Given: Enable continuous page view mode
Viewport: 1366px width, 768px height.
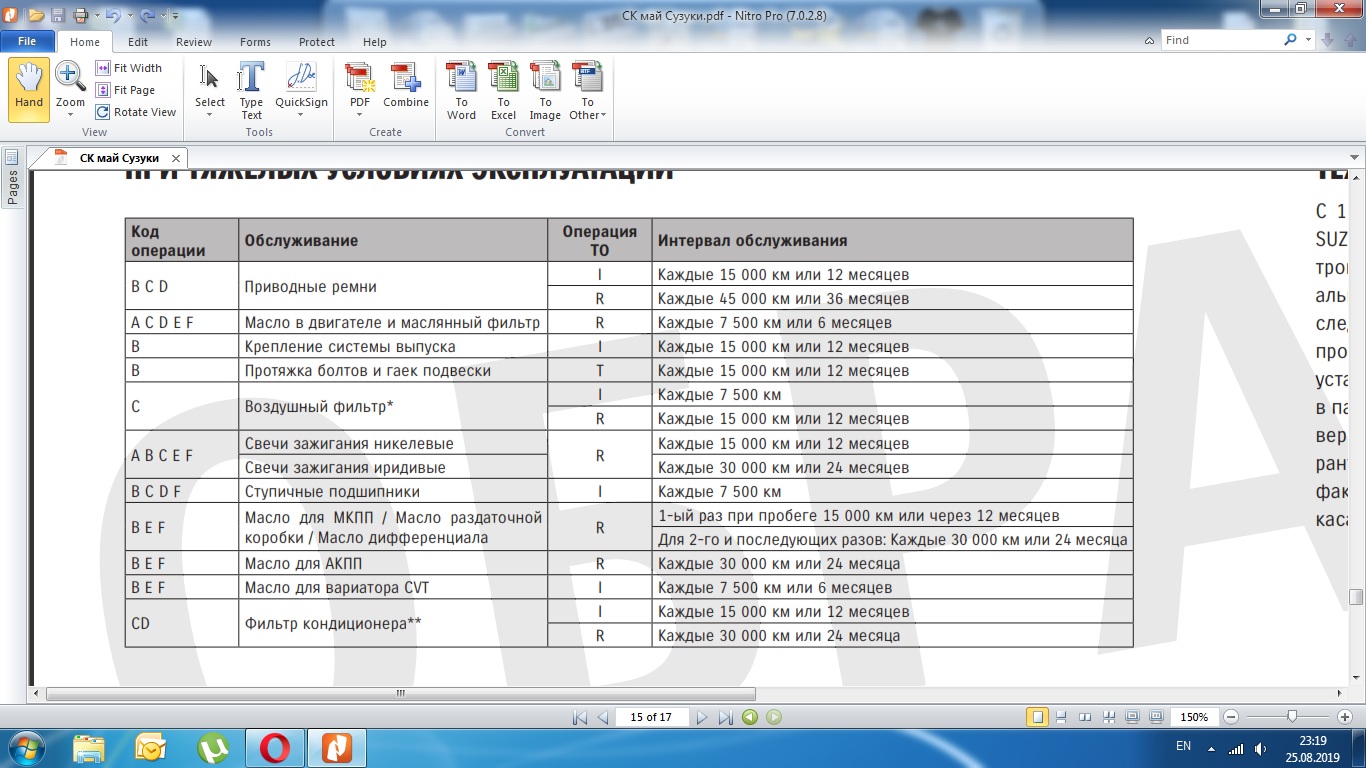Looking at the screenshot, I should 1061,717.
